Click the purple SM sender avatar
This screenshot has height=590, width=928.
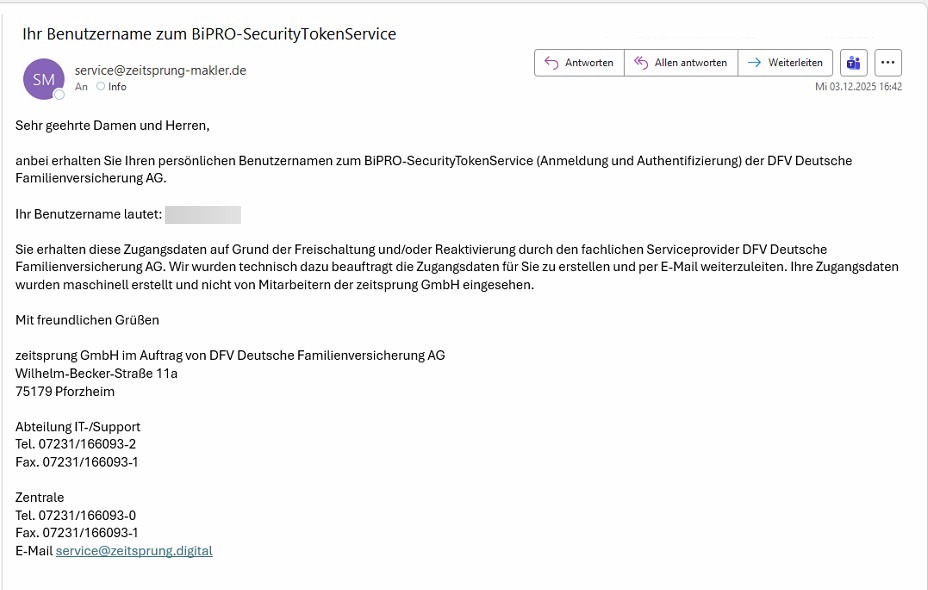point(43,78)
